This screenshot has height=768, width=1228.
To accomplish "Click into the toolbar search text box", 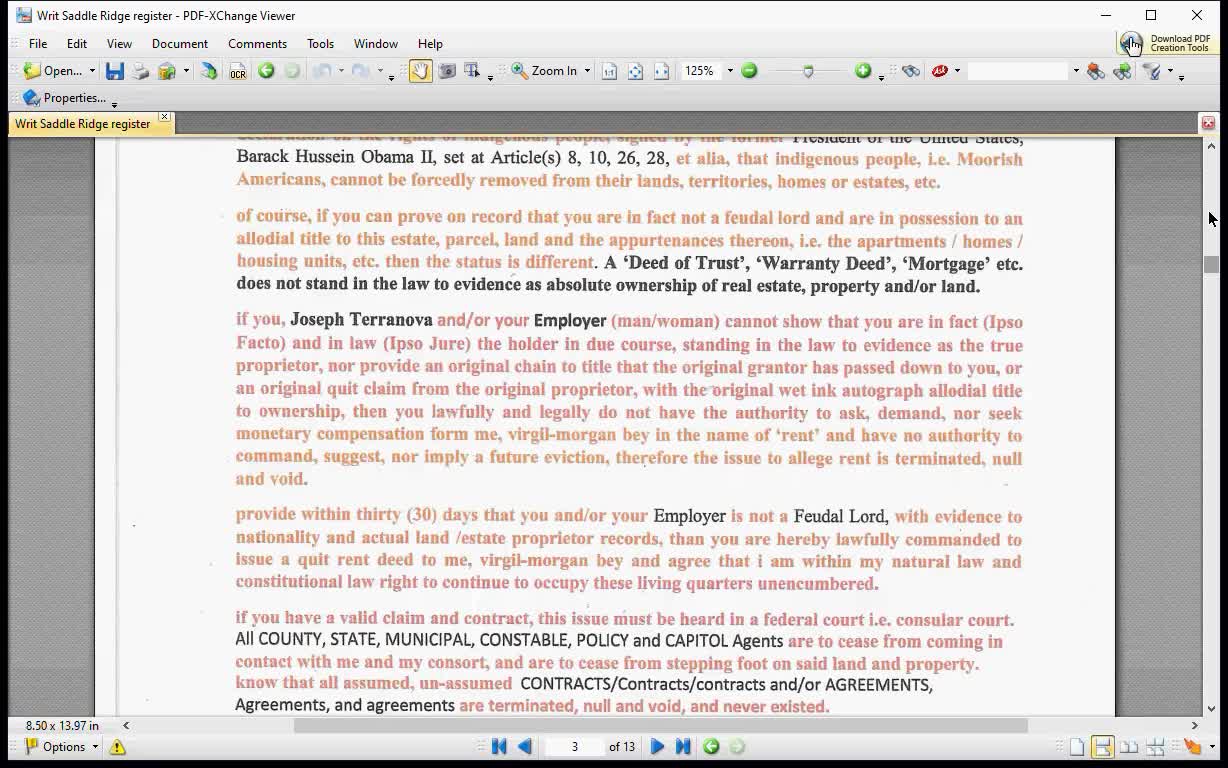I will 1017,71.
